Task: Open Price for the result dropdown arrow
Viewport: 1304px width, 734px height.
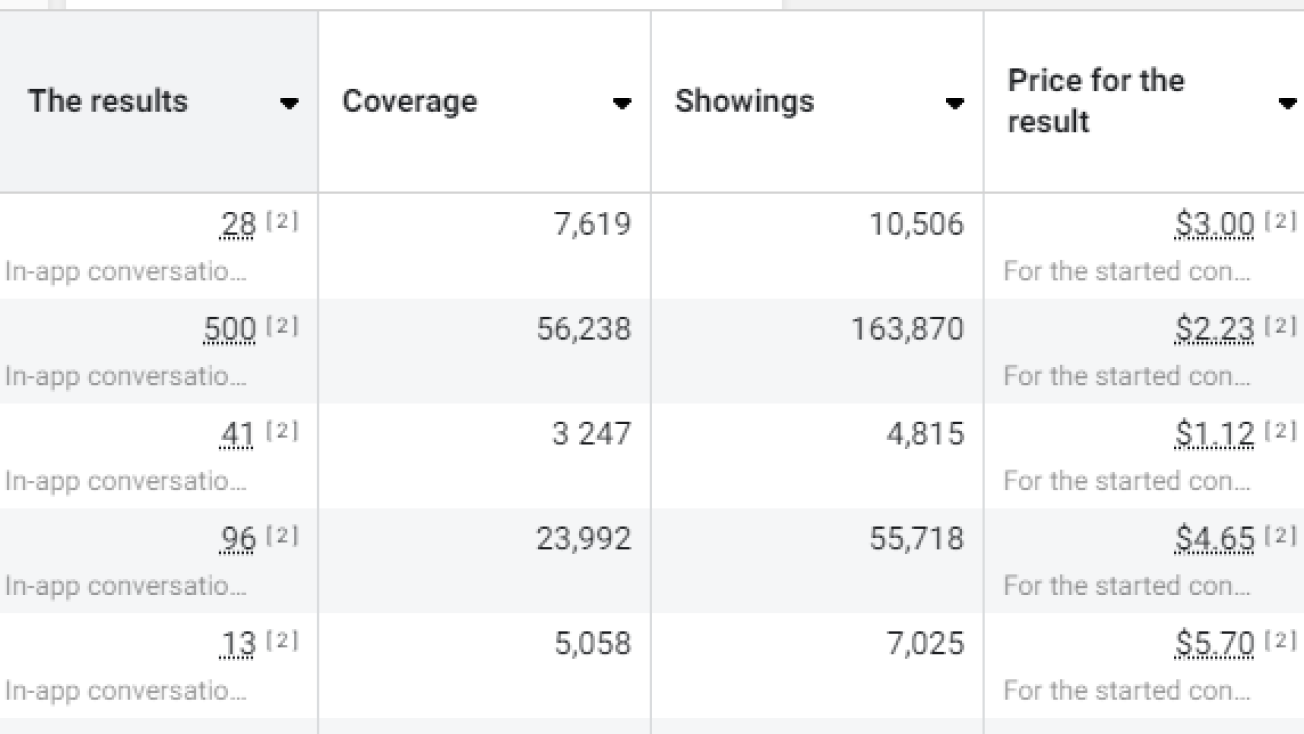Action: coord(1287,103)
